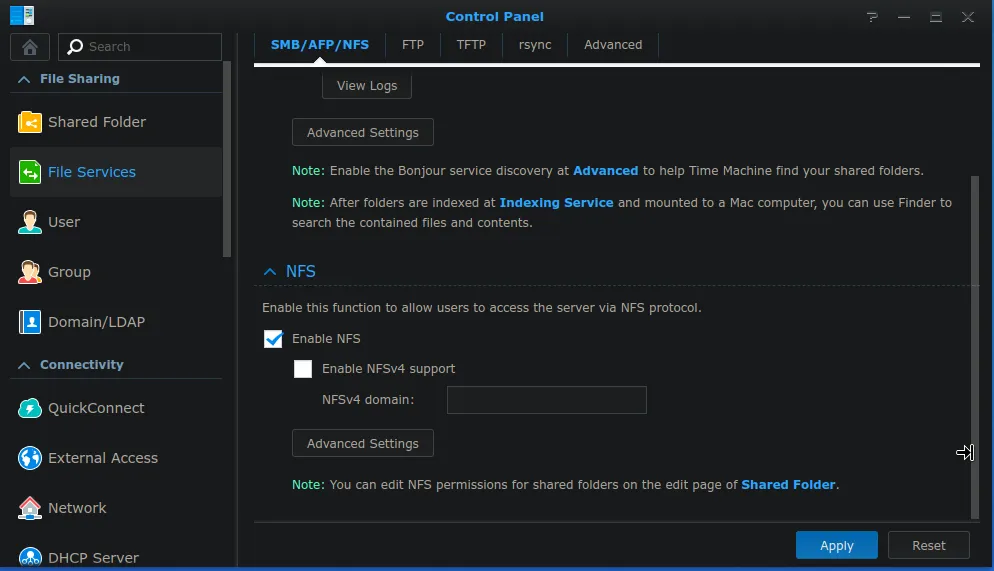
Task: Click the Connectivity heading text
Action: [82, 365]
